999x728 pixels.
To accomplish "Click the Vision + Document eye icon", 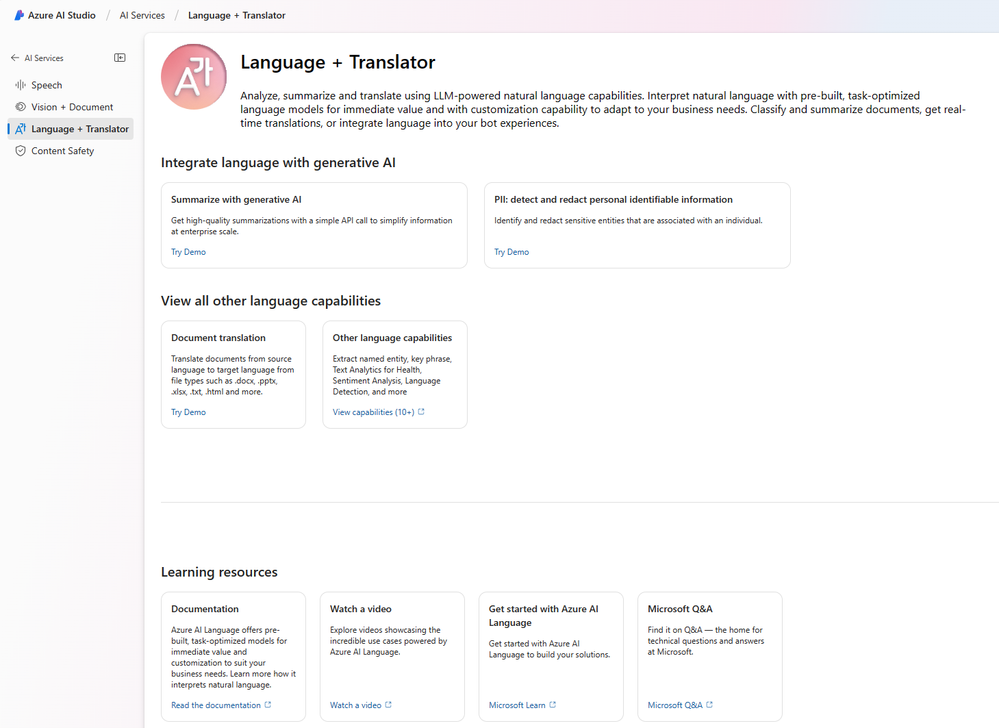I will tap(20, 107).
